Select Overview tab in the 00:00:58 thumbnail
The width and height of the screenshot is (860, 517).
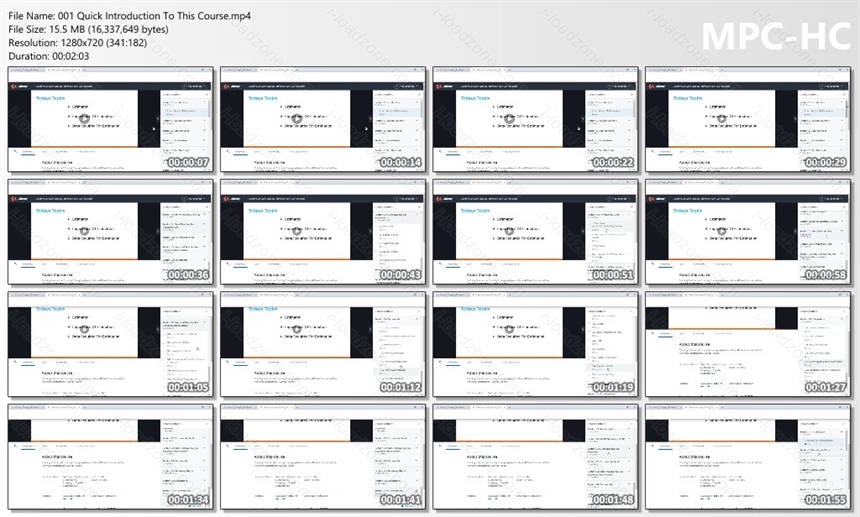tap(665, 264)
